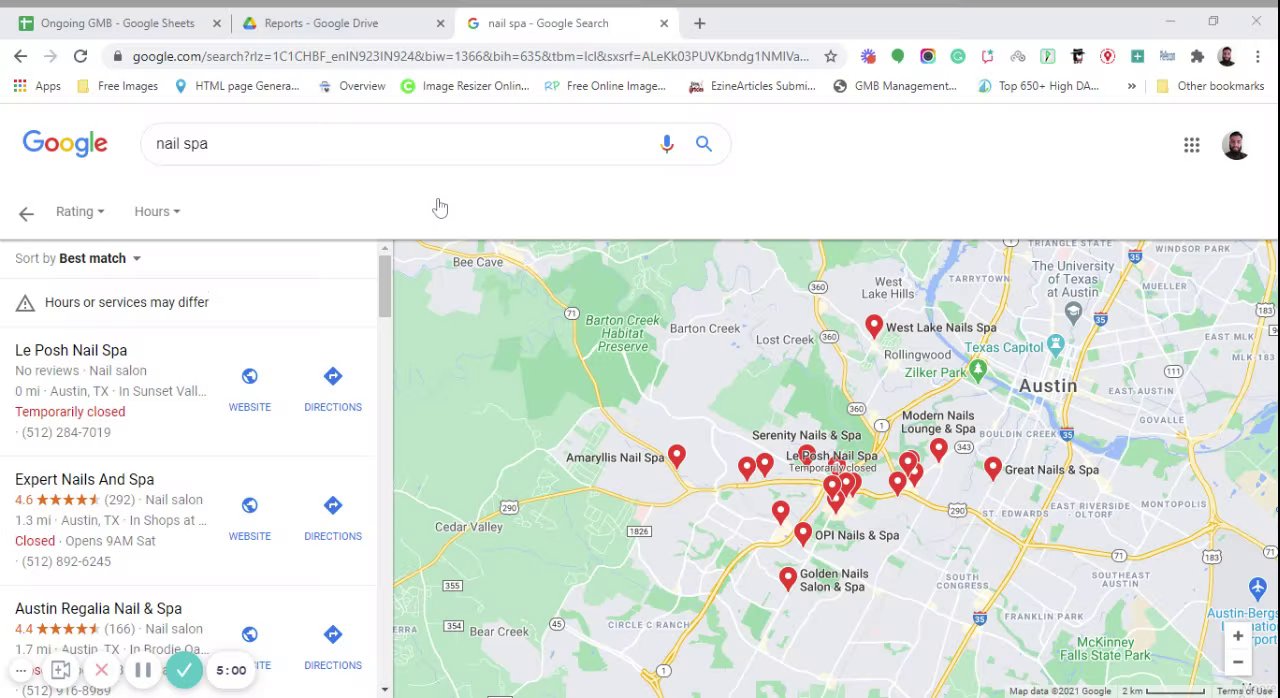Screen dimensions: 1280x698
Task: Click the results list scrollbar thumb
Action: [384, 287]
